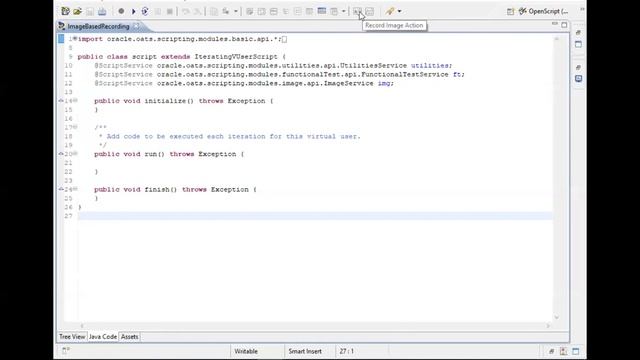The width and height of the screenshot is (640, 360).
Task: Click the editor vertical scrollbar up arrow
Action: 556,38
